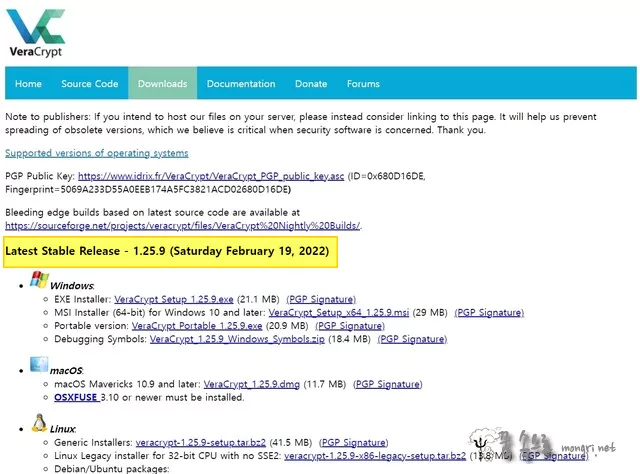
Task: Click the Bleeding edge builds sentence
Action: 153,212
